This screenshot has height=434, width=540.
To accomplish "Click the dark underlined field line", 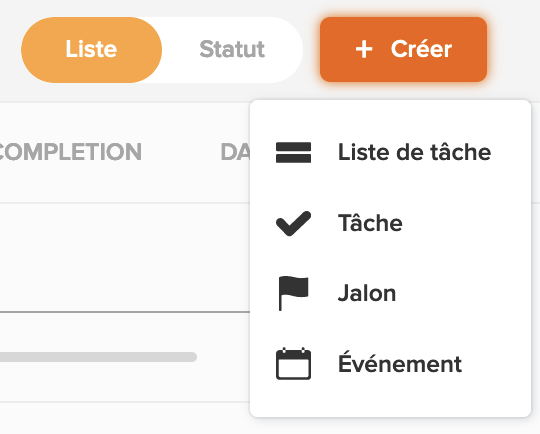I will tap(125, 312).
